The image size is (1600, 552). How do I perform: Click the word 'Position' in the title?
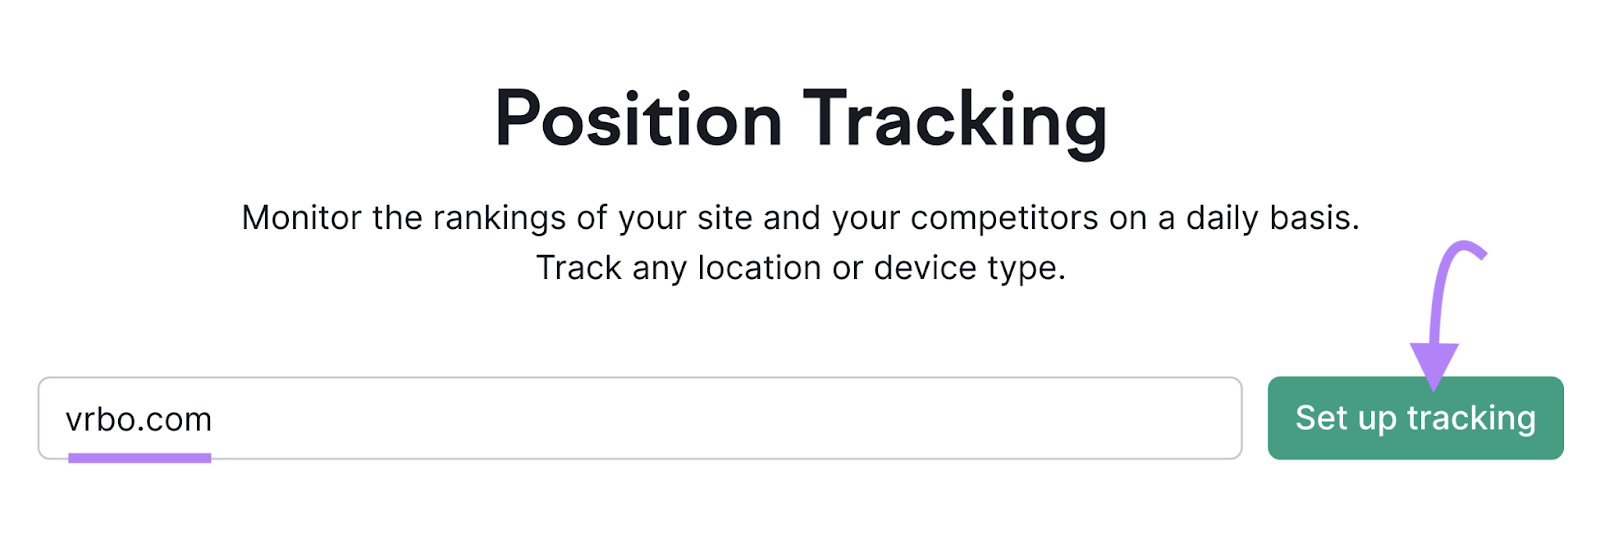pyautogui.click(x=638, y=120)
